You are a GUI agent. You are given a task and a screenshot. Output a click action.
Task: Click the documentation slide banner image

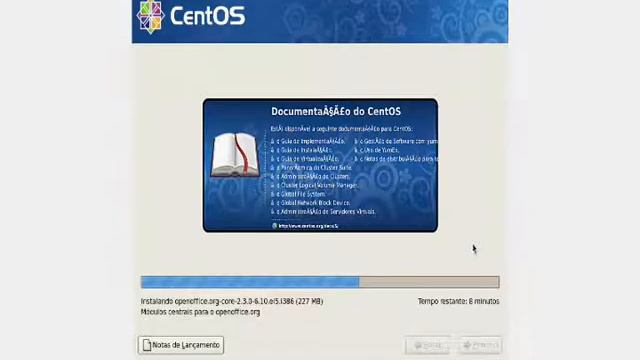coord(320,165)
